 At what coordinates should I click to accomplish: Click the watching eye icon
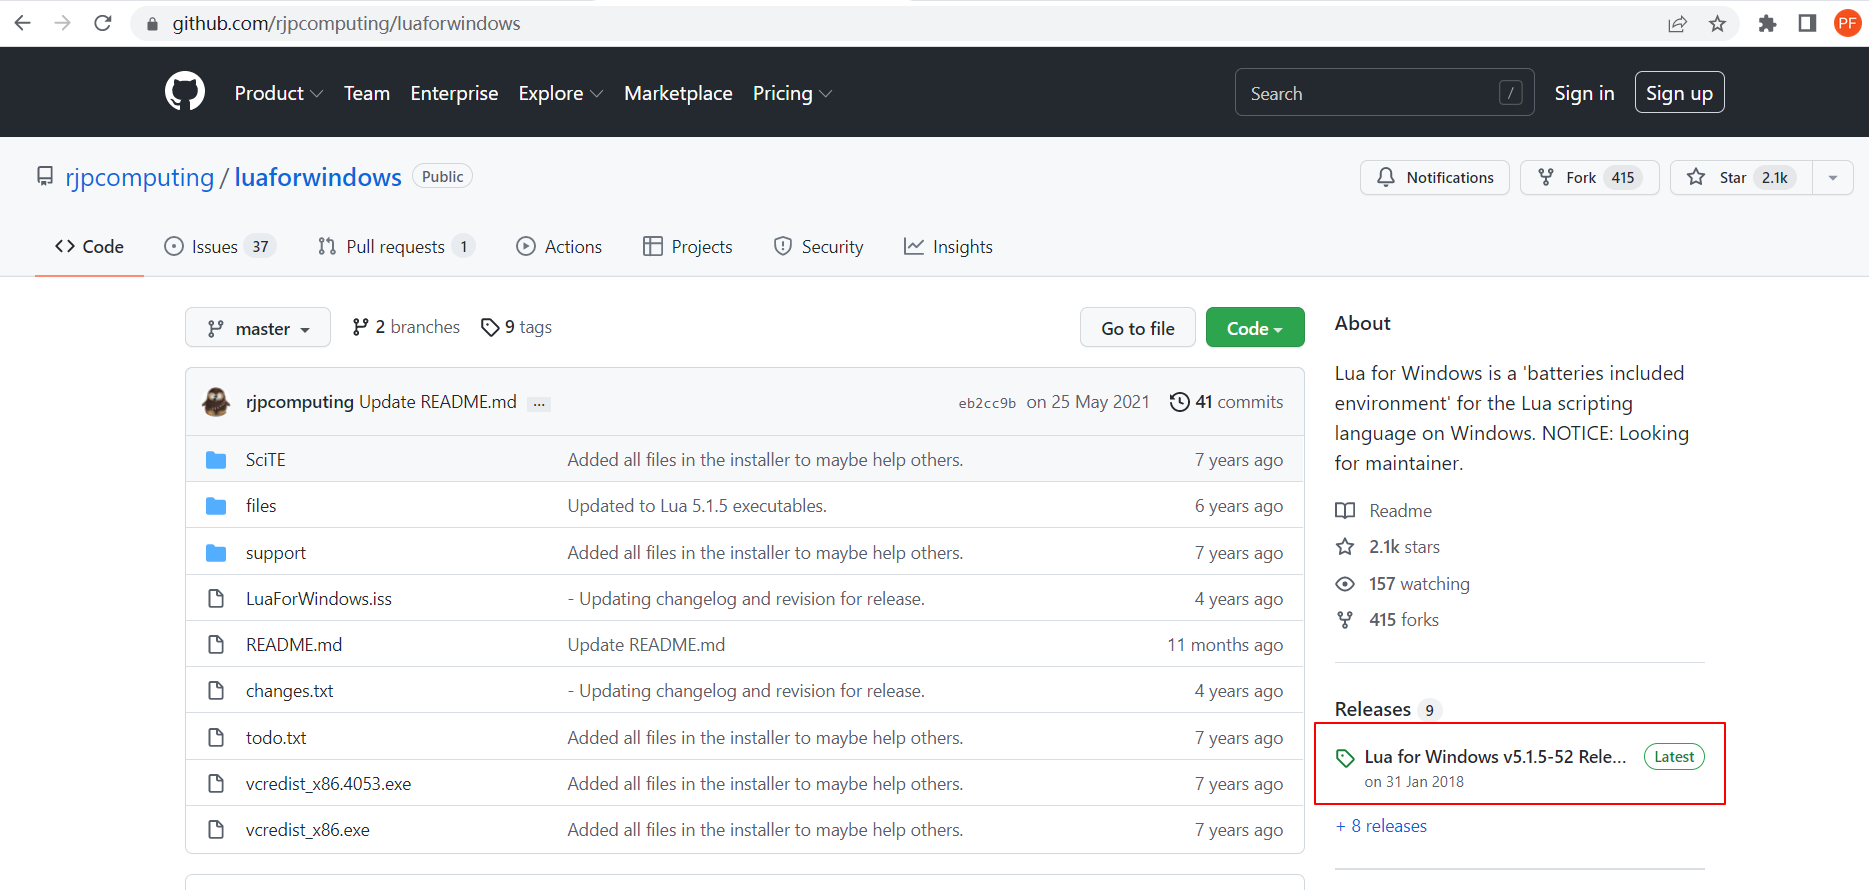1345,584
